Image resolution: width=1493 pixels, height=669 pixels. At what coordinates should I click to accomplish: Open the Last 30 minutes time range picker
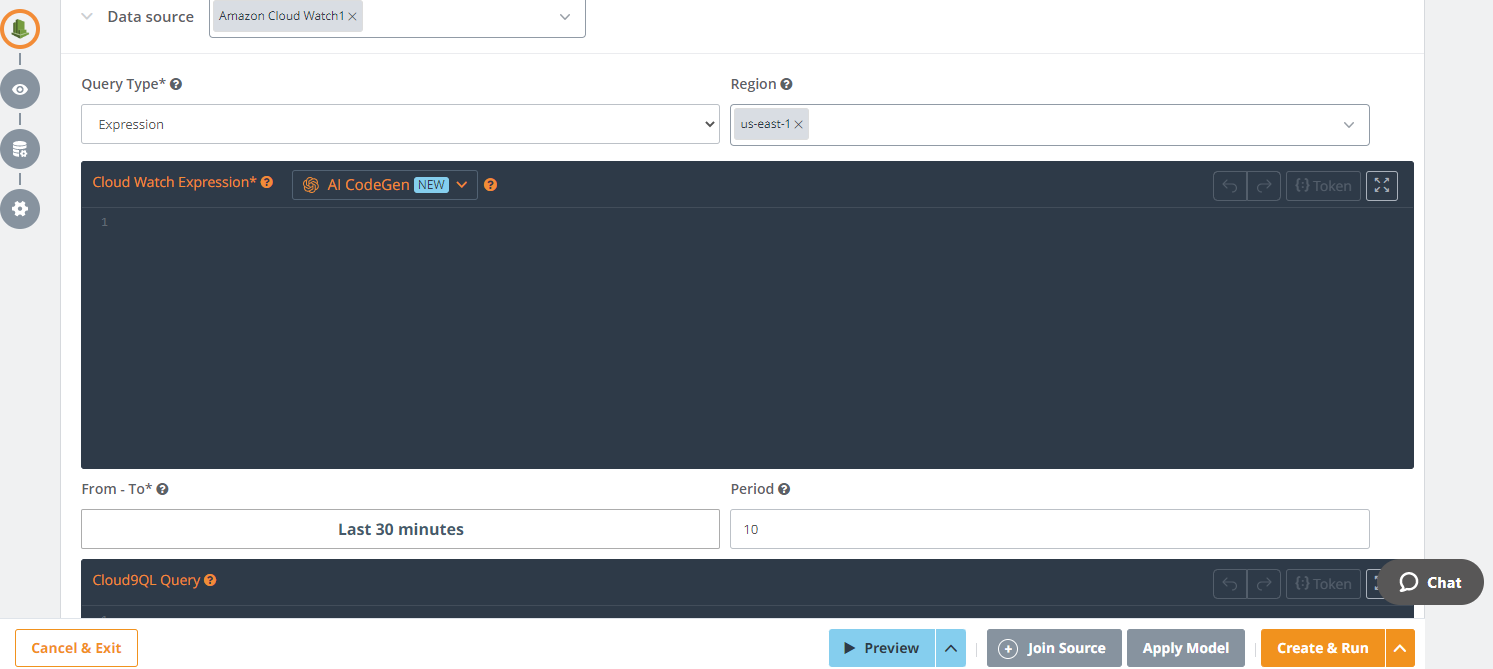click(400, 529)
